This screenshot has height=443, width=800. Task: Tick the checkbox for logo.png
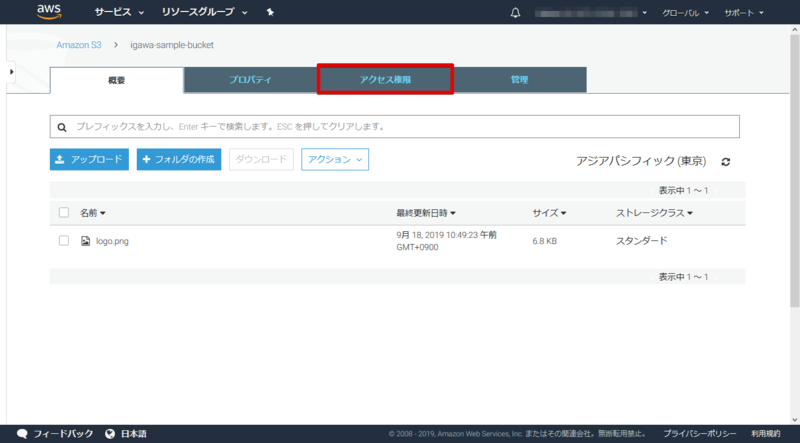click(x=64, y=240)
